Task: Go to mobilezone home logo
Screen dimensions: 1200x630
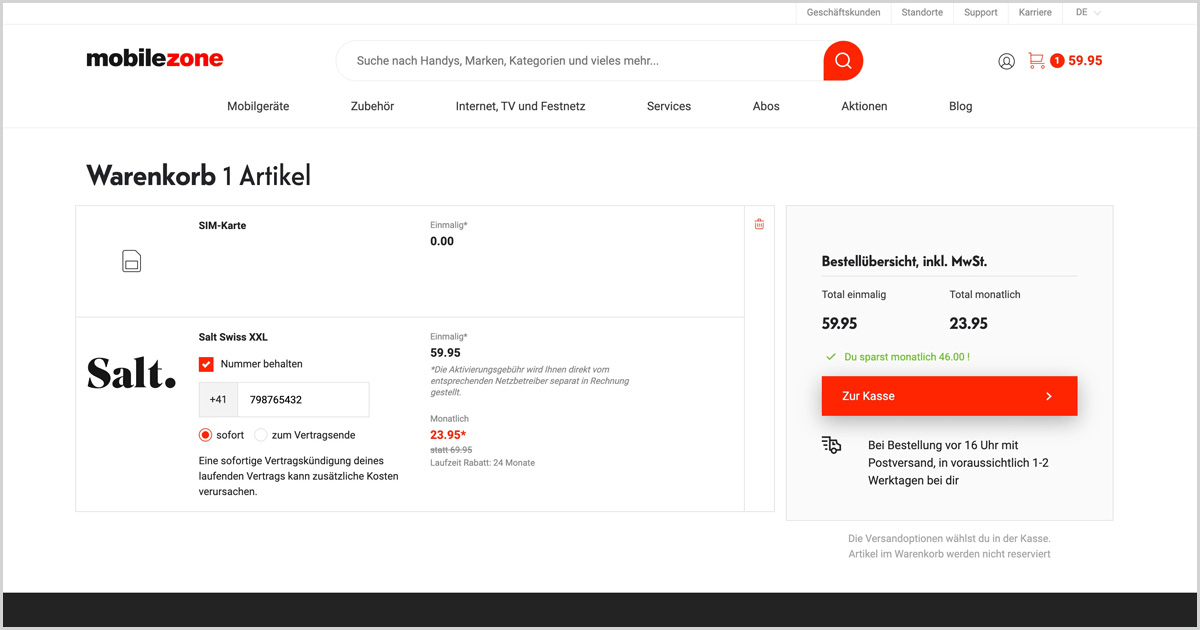Action: [x=155, y=59]
